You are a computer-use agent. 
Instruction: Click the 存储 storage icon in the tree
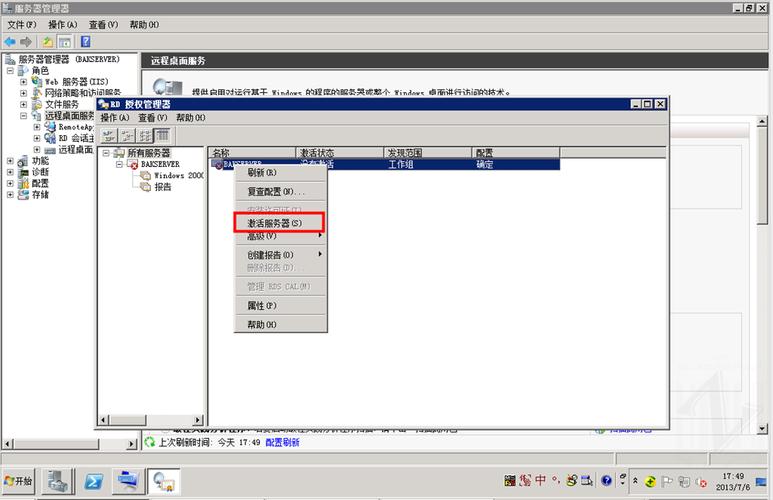tap(23, 195)
